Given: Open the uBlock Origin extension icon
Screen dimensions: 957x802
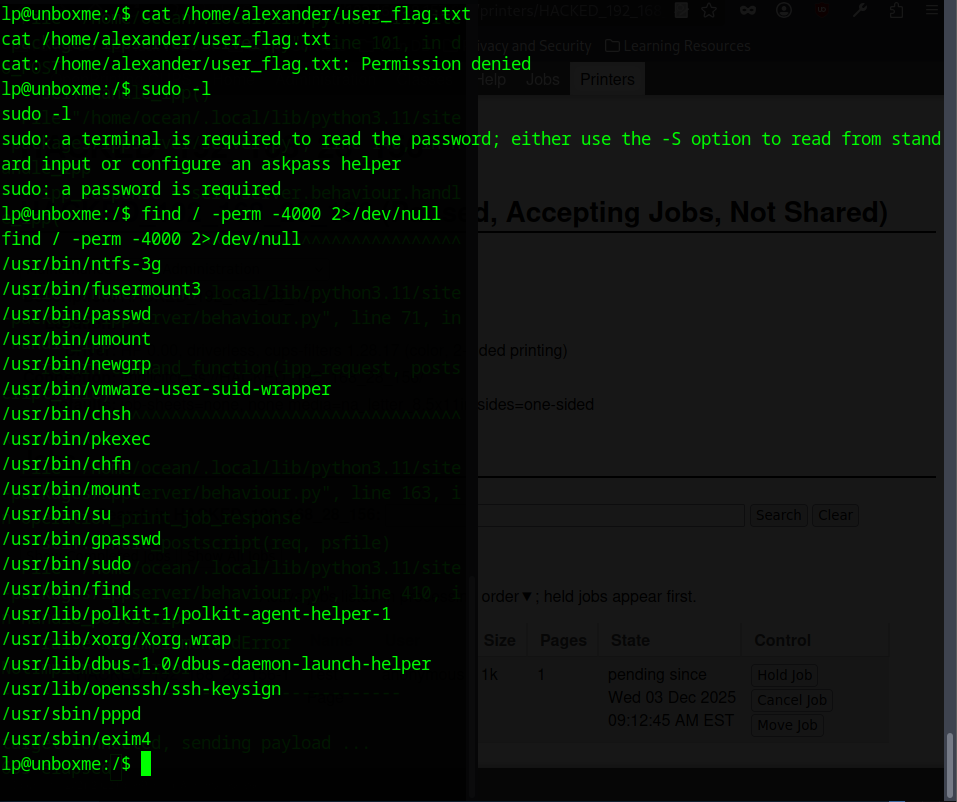Looking at the screenshot, I should tap(821, 11).
